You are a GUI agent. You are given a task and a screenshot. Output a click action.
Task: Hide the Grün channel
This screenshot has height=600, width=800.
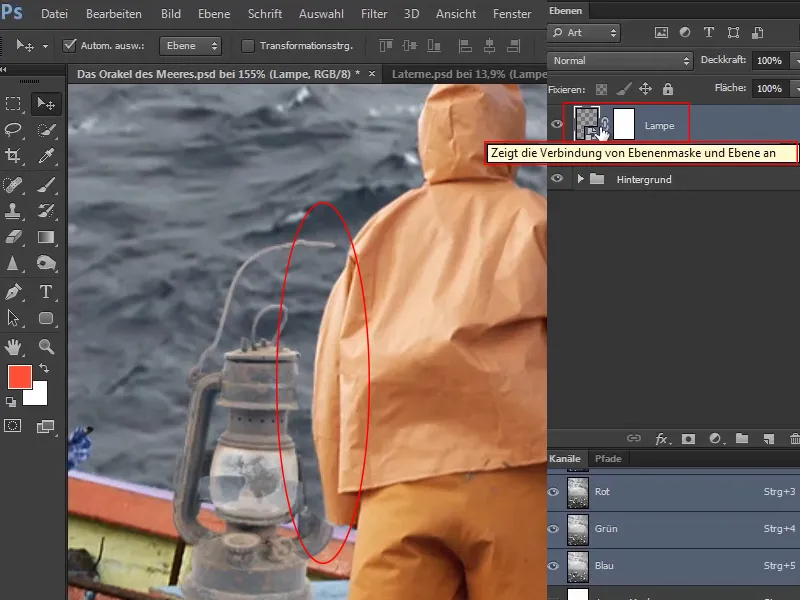pos(553,529)
